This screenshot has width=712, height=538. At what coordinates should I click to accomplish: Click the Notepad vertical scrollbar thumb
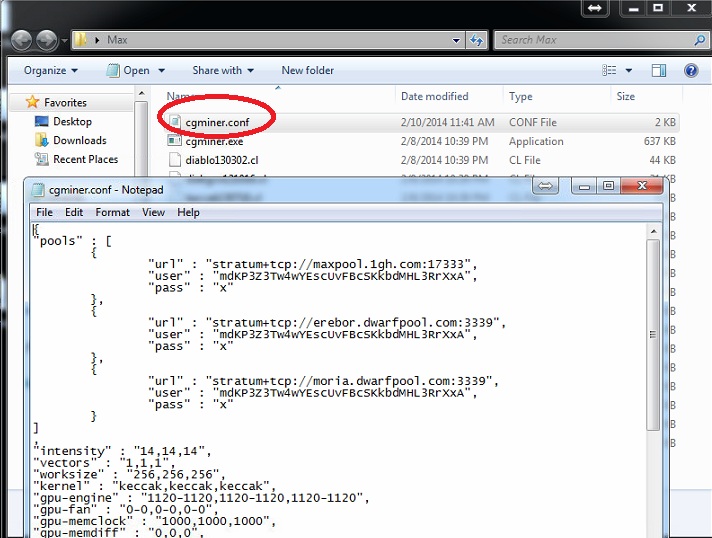[653, 335]
